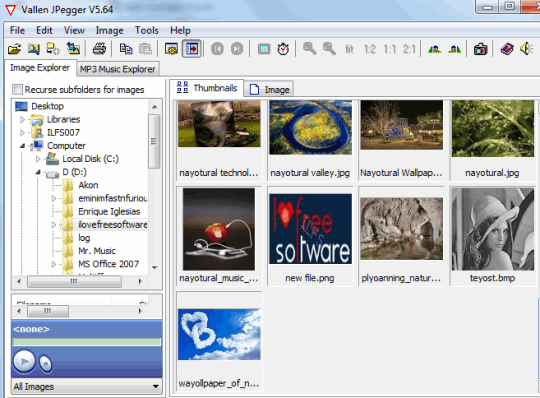
Task: Select the Desktop tree item
Action: click(48, 106)
